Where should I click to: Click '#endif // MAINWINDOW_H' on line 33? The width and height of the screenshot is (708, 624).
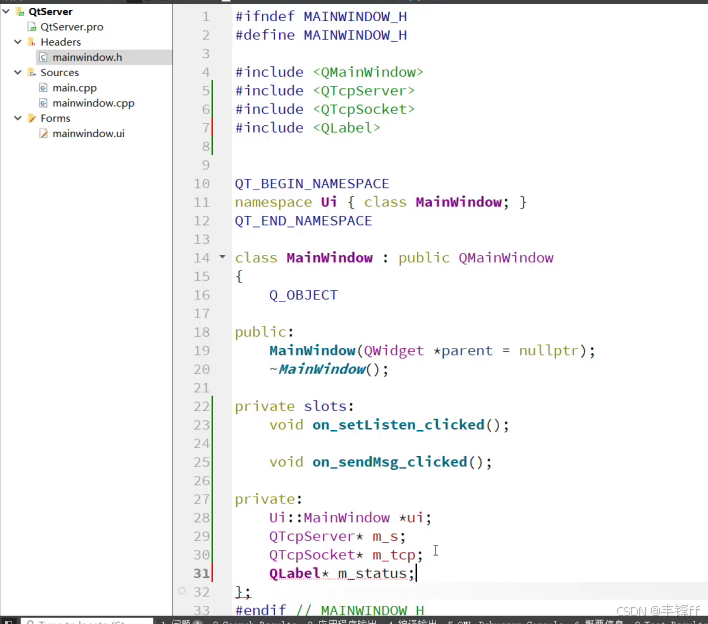330,610
